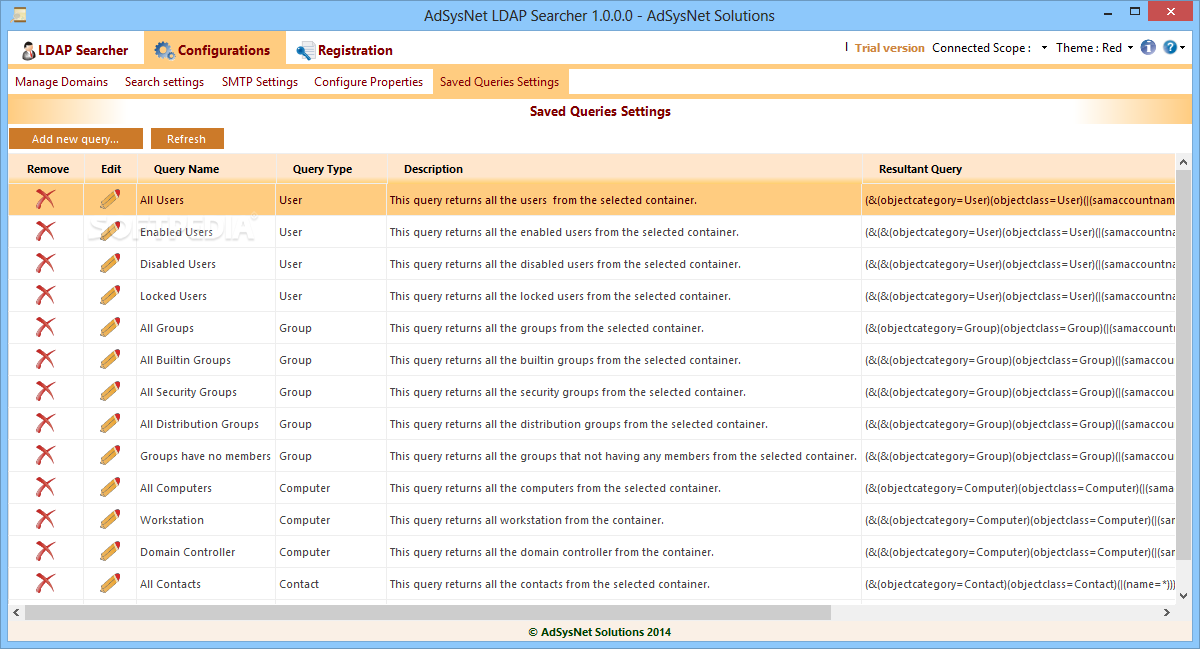This screenshot has height=649, width=1200.
Task: Edit the All Groups query
Action: pos(110,328)
